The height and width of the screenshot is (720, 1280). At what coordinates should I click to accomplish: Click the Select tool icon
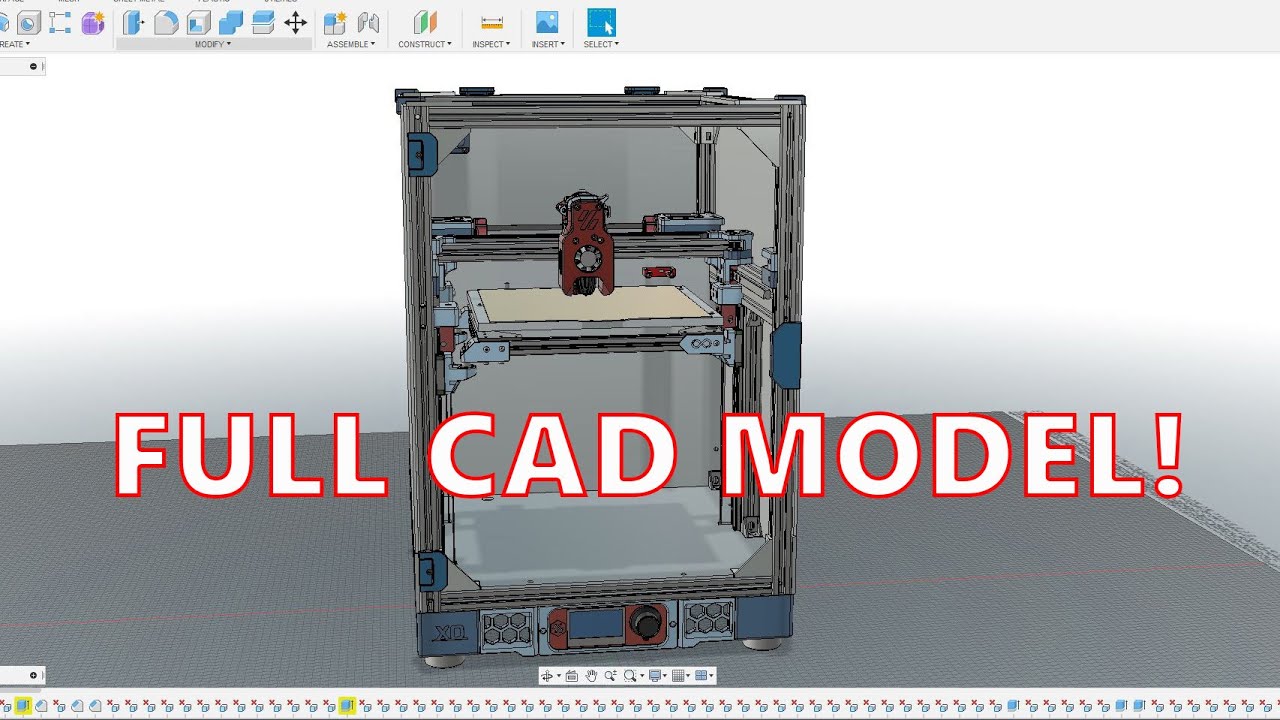(601, 22)
